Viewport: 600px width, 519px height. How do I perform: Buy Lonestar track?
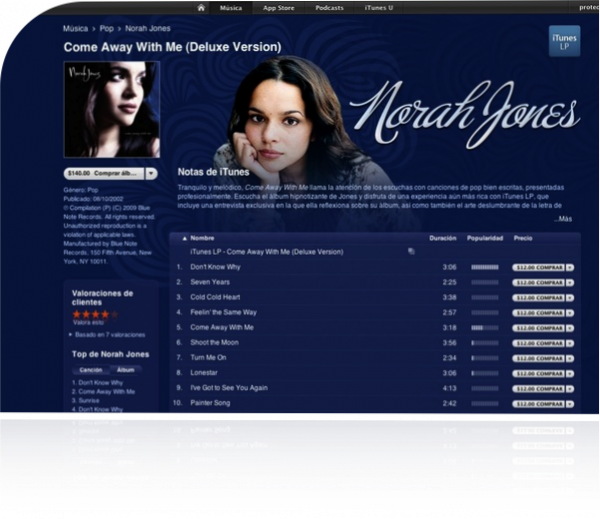[x=538, y=374]
